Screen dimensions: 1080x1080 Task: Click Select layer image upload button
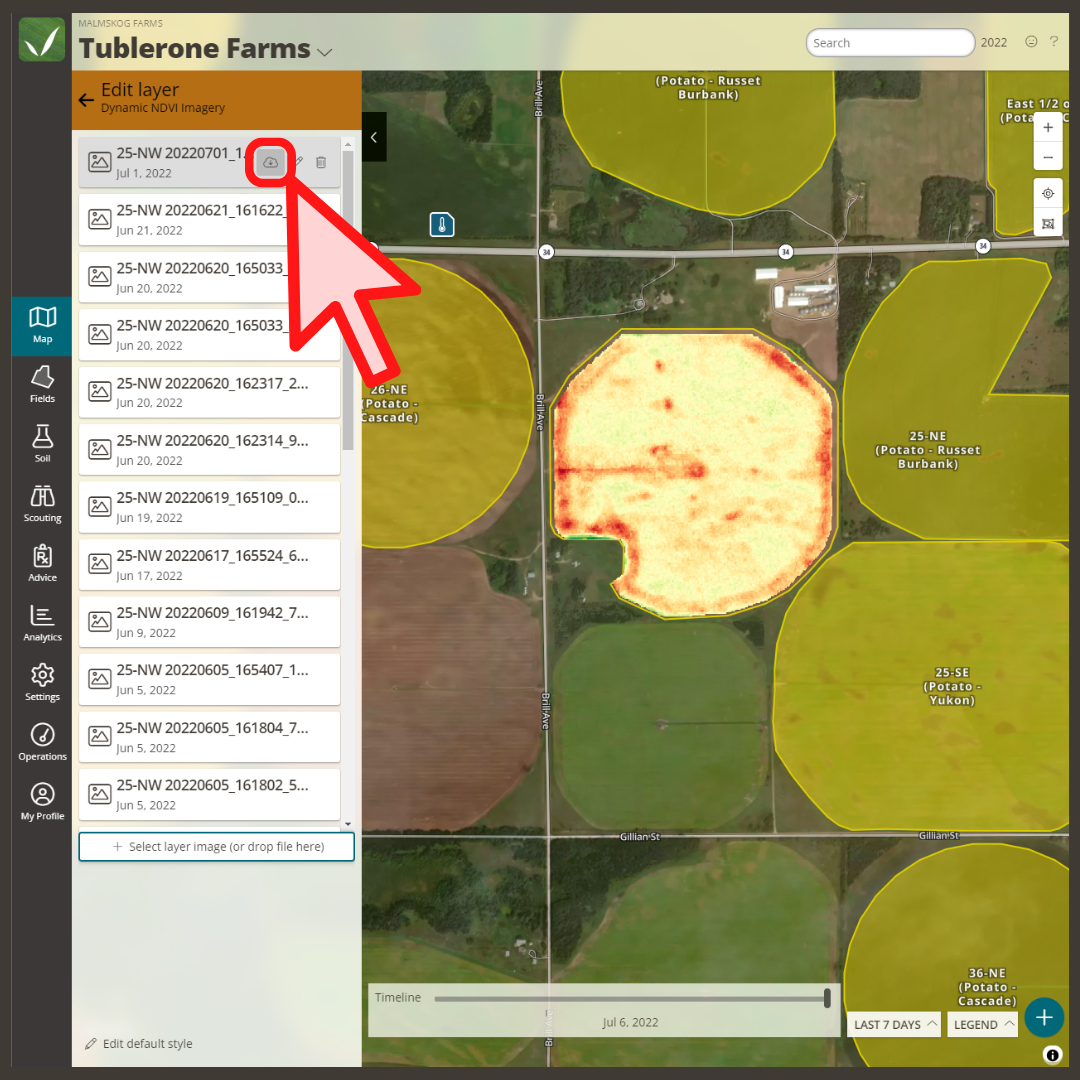pyautogui.click(x=216, y=847)
